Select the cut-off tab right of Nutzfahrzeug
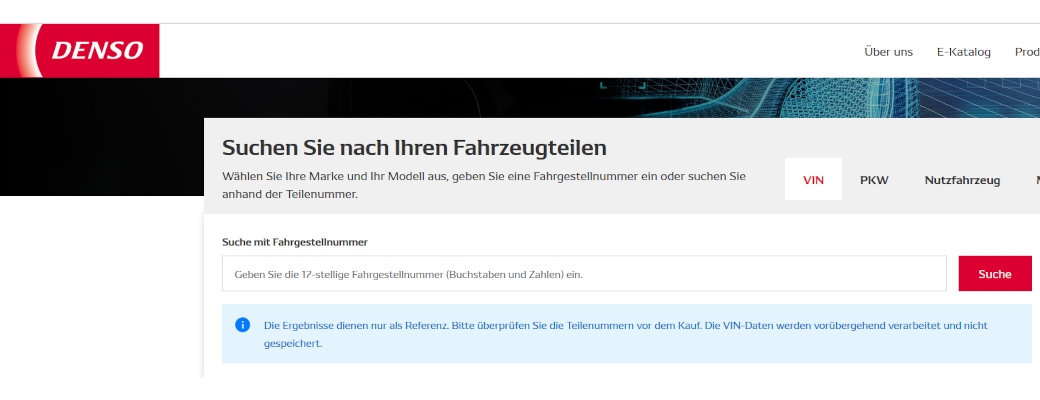Image resolution: width=1040 pixels, height=400 pixels. click(1035, 180)
